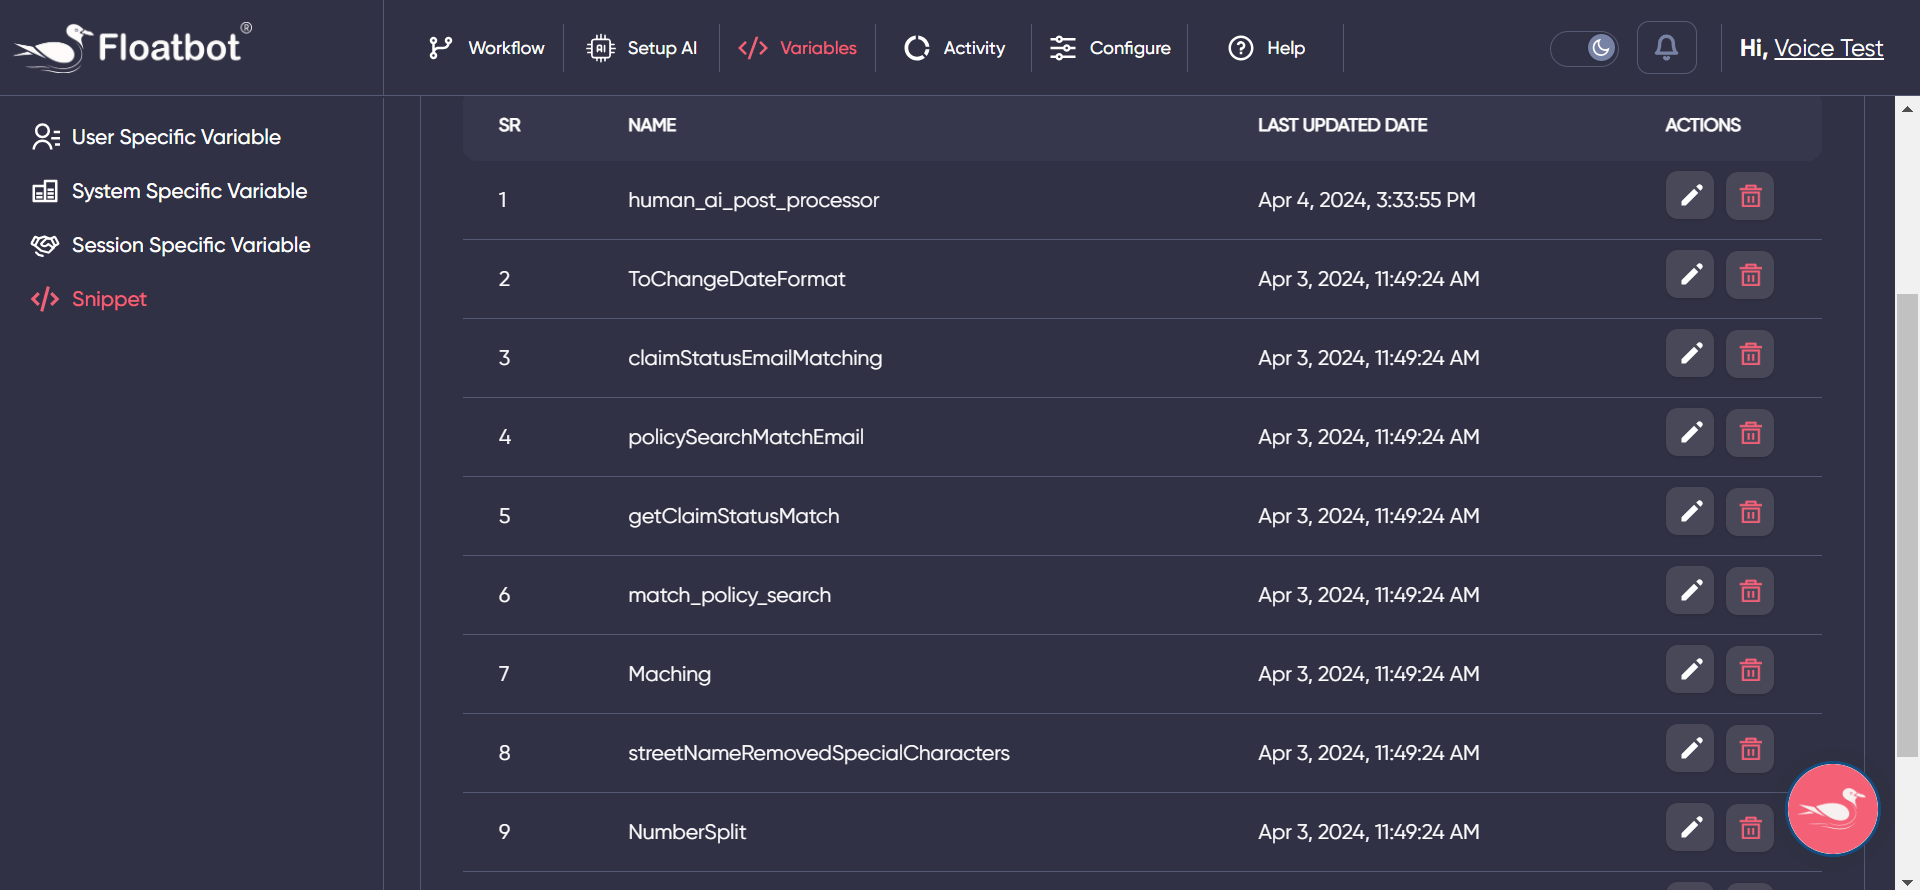Delete the NumberSplit snippet
Screen dimensions: 1920x890
point(1750,828)
